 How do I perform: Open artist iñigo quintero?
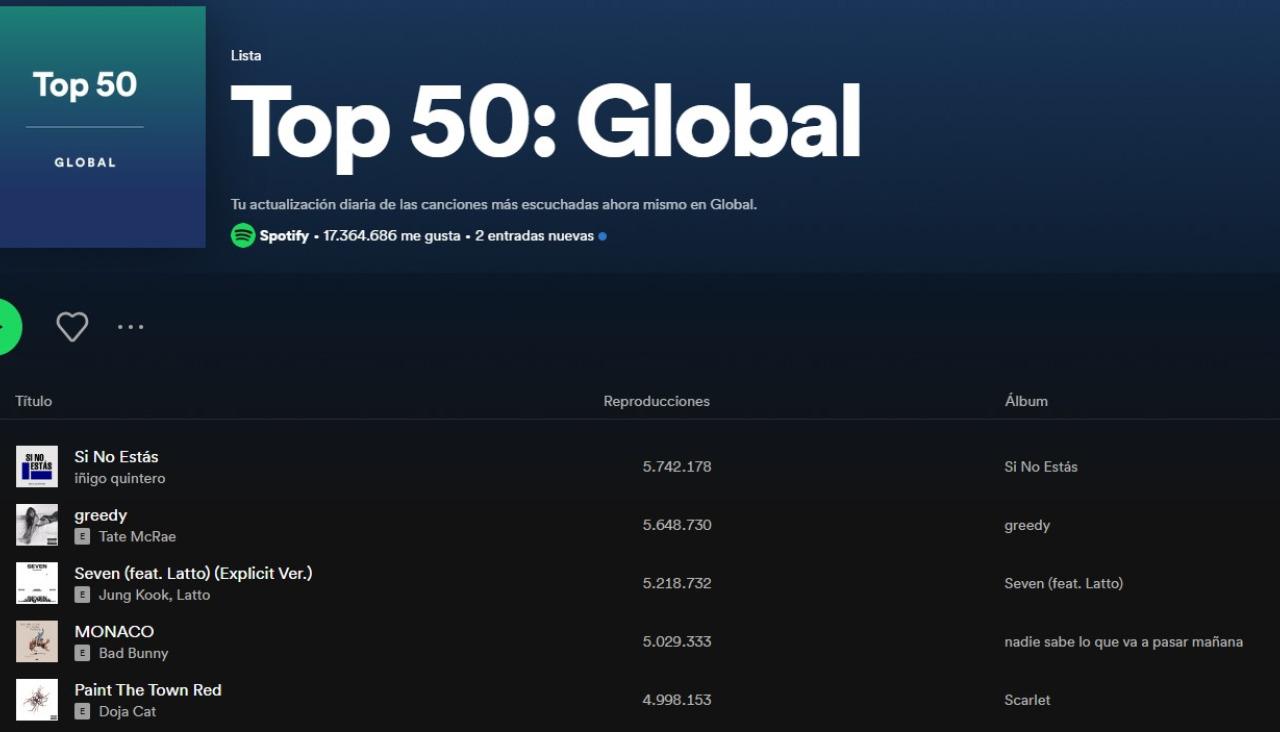[120, 478]
